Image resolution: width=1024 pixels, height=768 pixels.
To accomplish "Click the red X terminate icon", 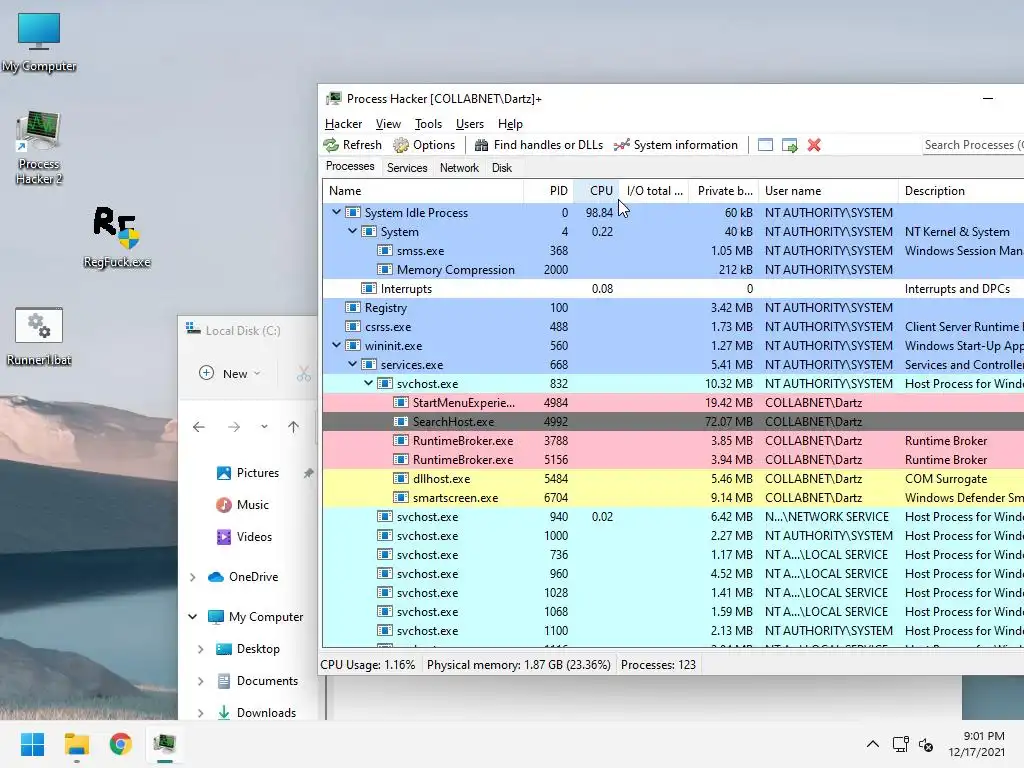I will pyautogui.click(x=814, y=145).
